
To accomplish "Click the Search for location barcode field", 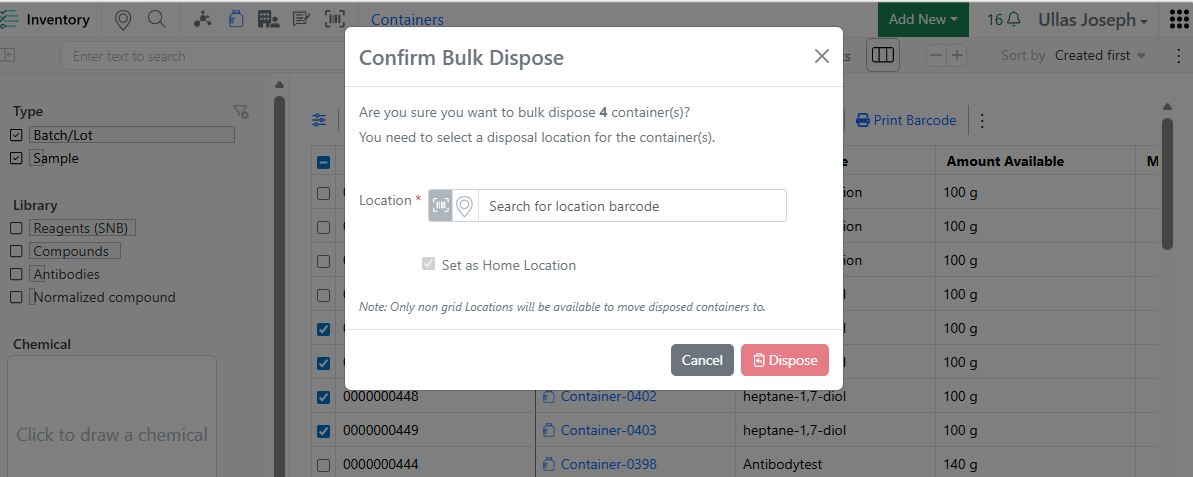I will 632,205.
